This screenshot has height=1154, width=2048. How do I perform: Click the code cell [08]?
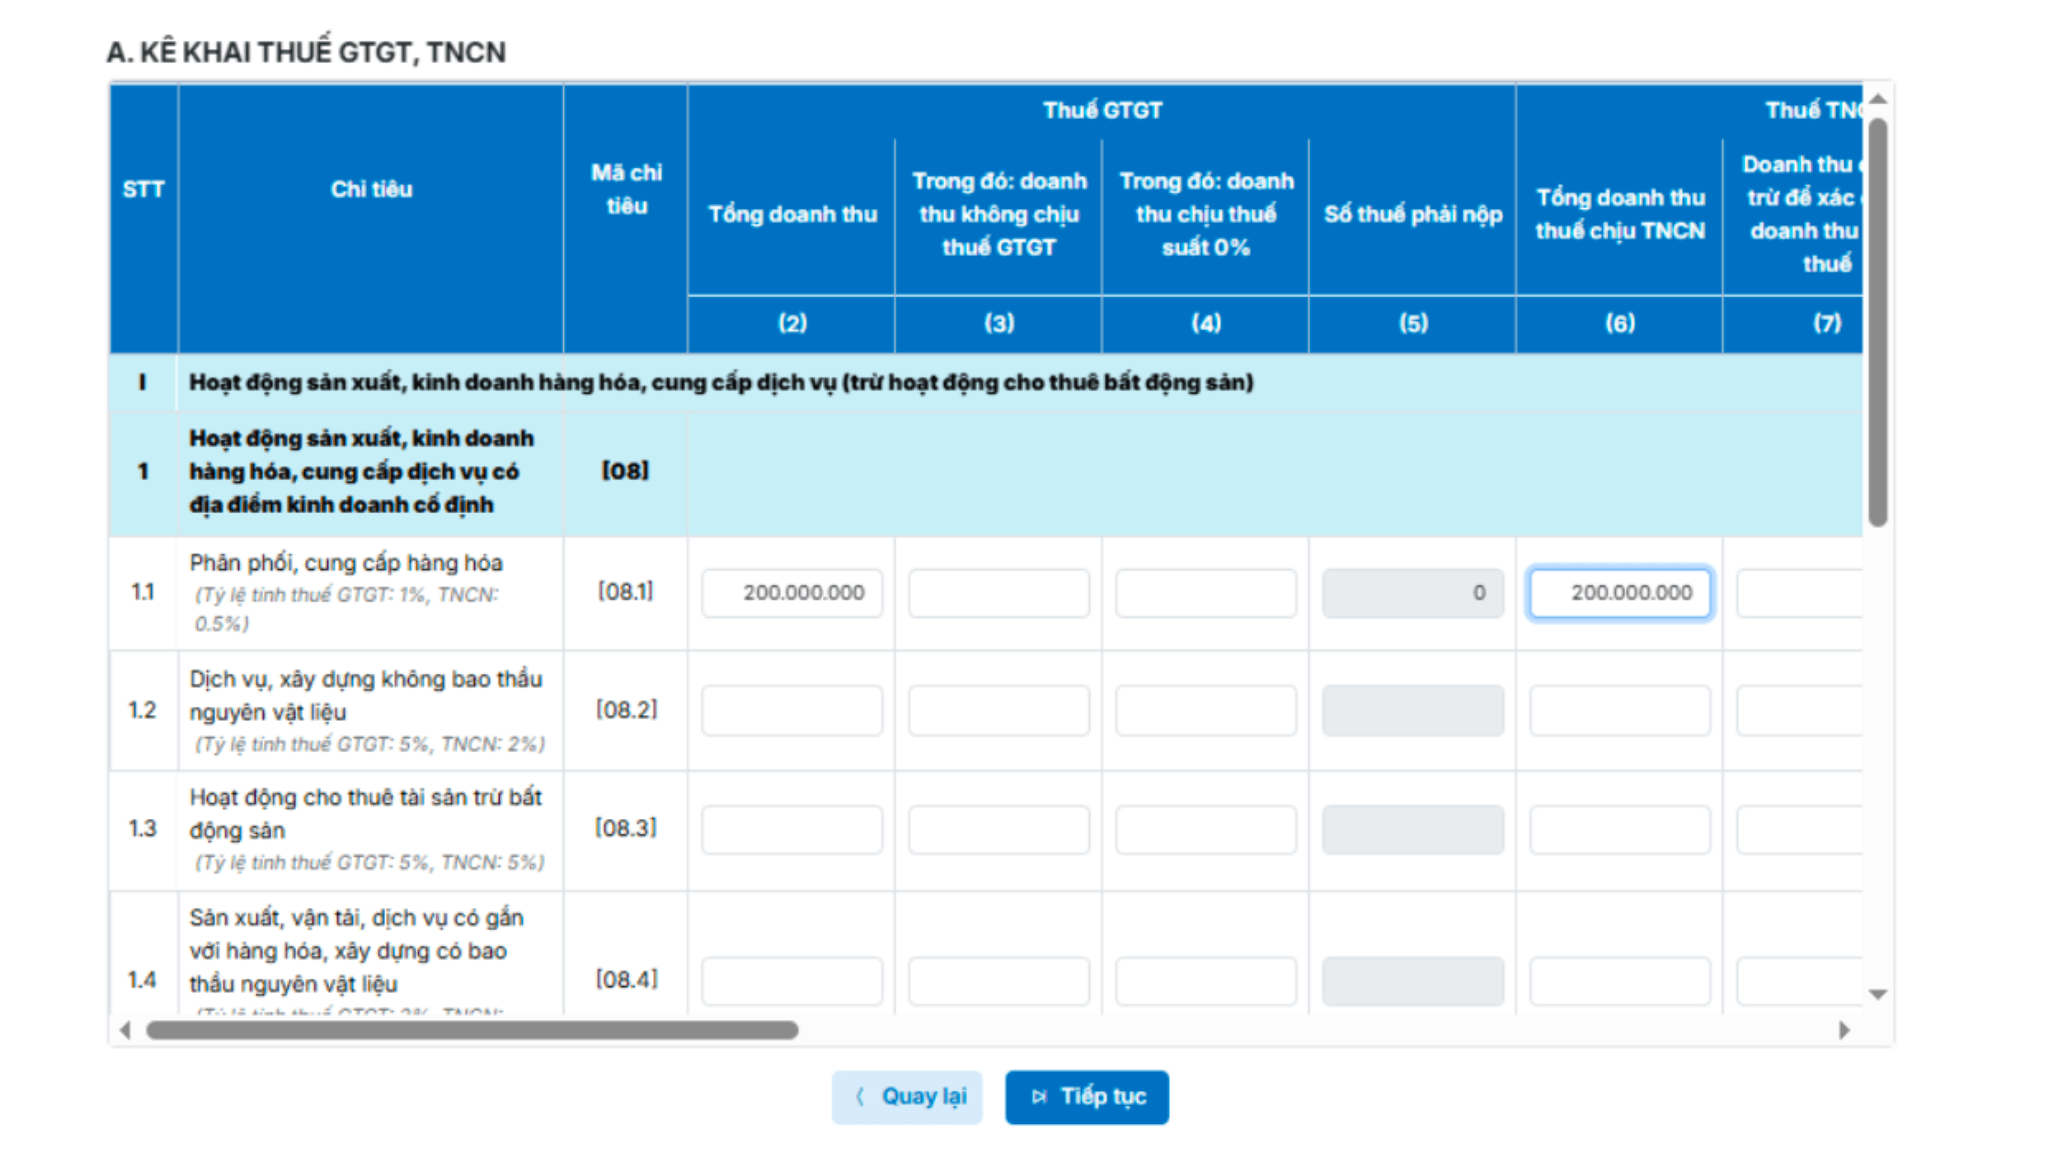tap(625, 471)
